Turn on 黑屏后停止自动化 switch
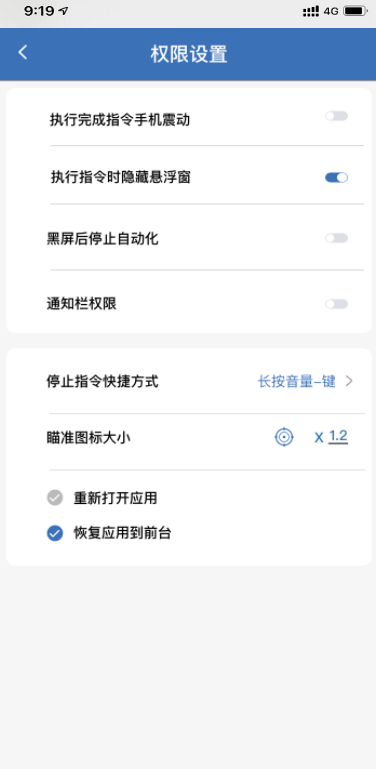 point(336,238)
